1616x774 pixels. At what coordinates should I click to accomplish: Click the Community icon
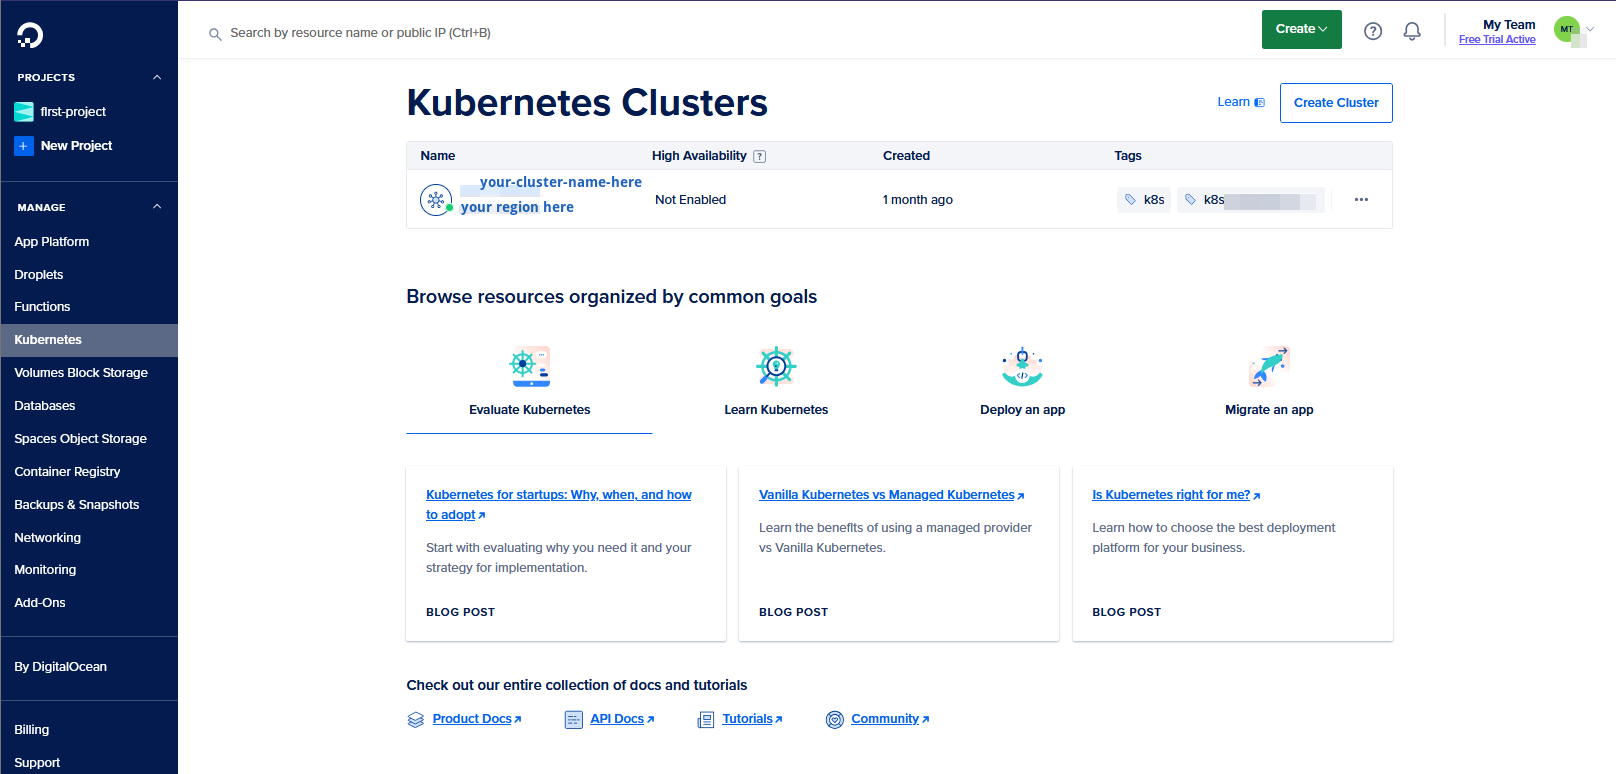pyautogui.click(x=835, y=720)
